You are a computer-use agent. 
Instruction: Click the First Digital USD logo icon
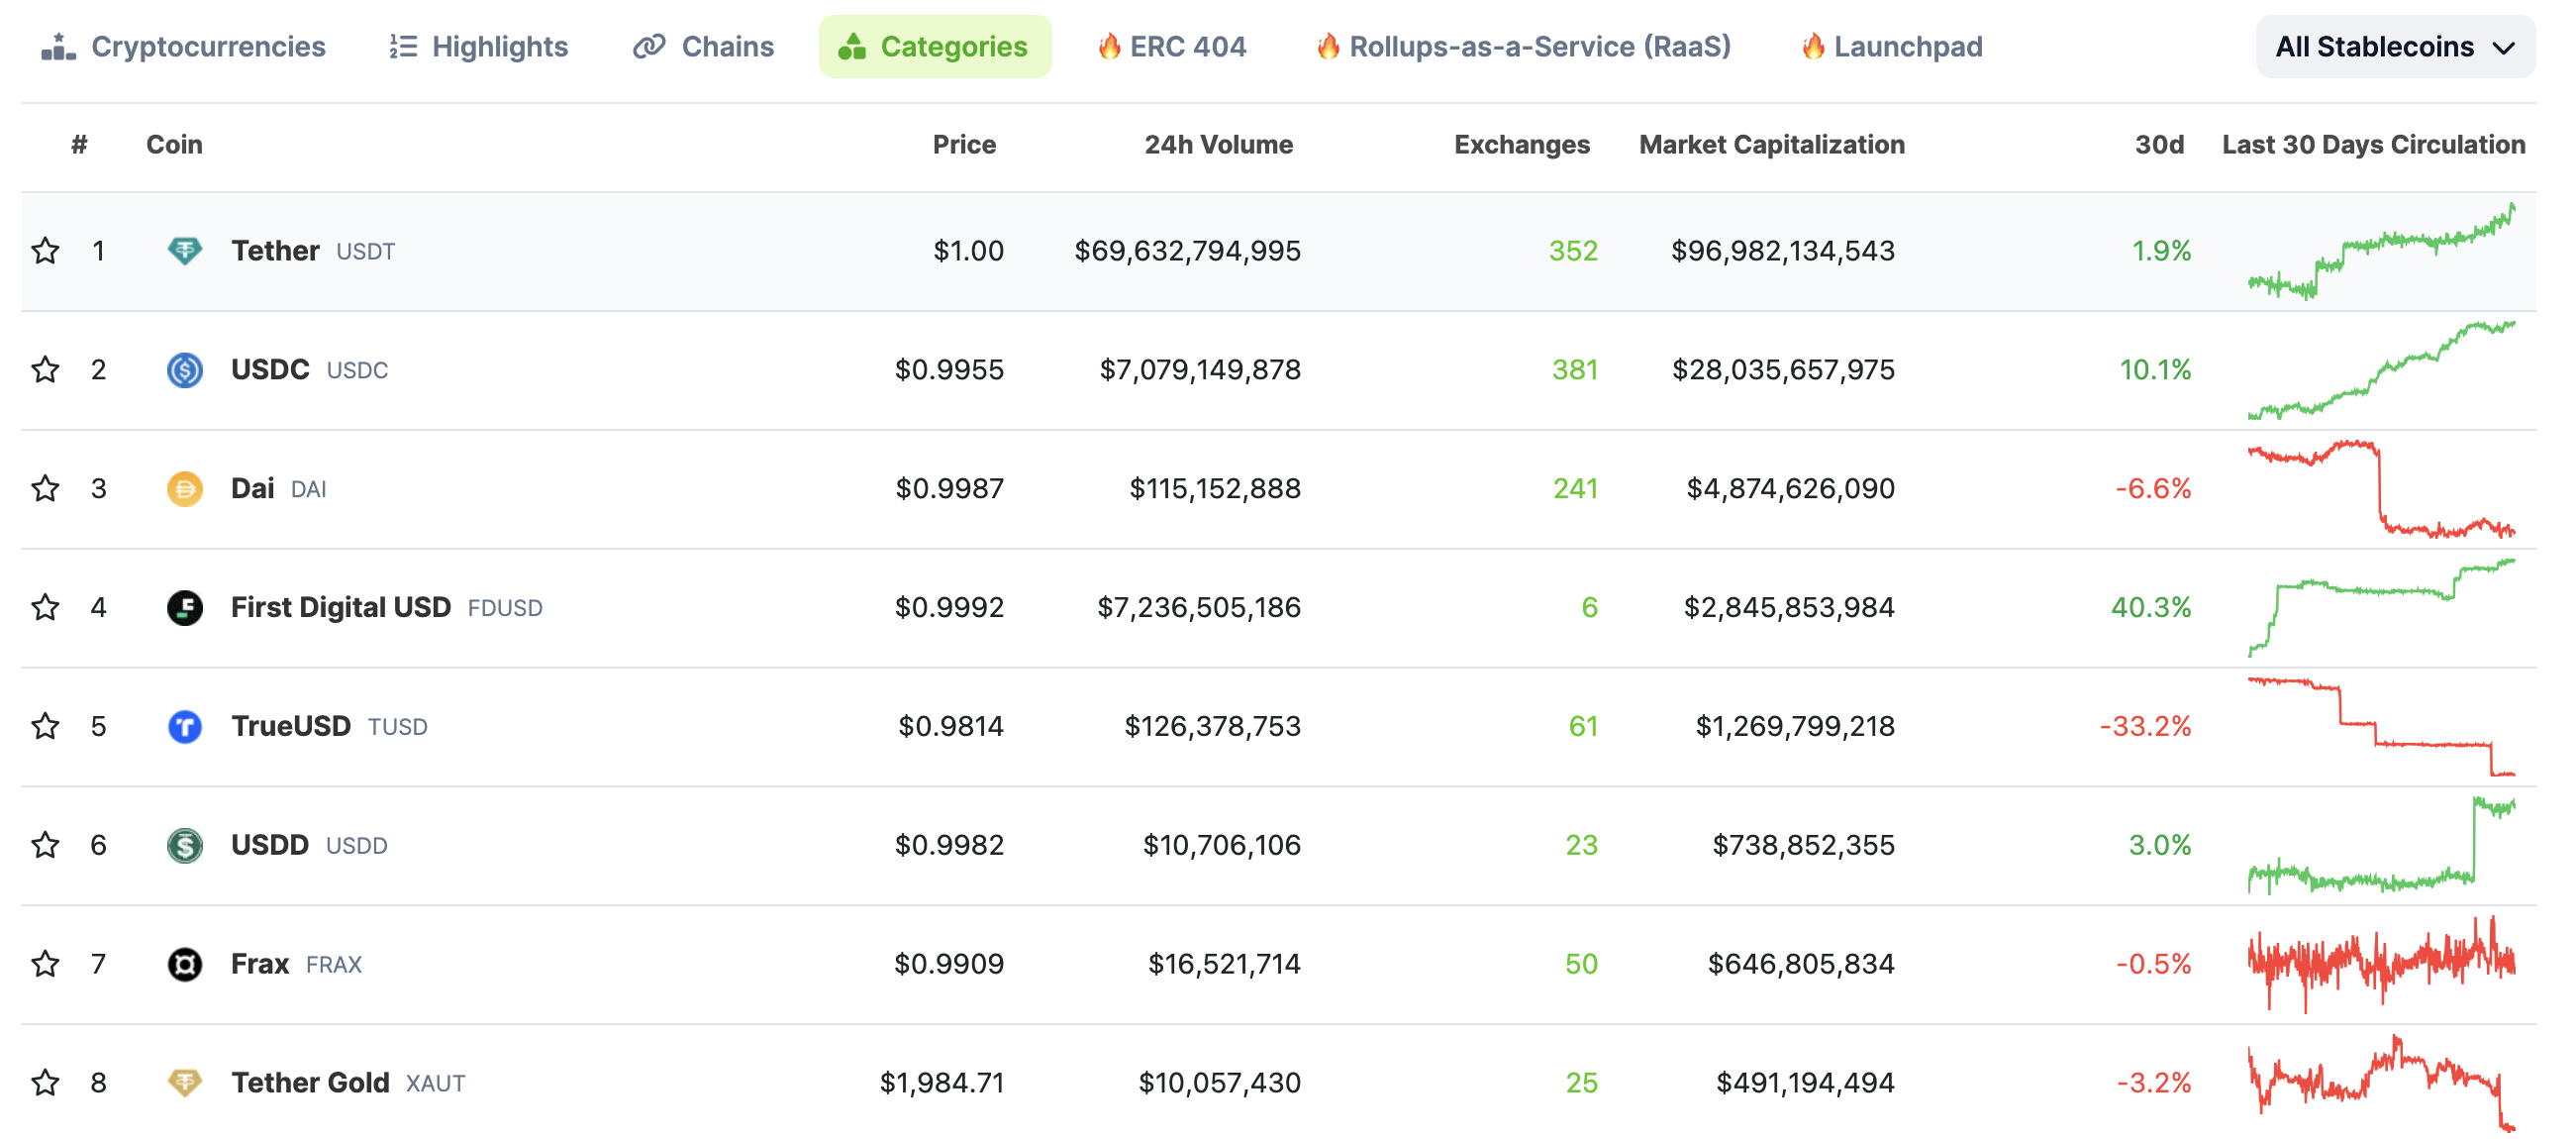(184, 607)
